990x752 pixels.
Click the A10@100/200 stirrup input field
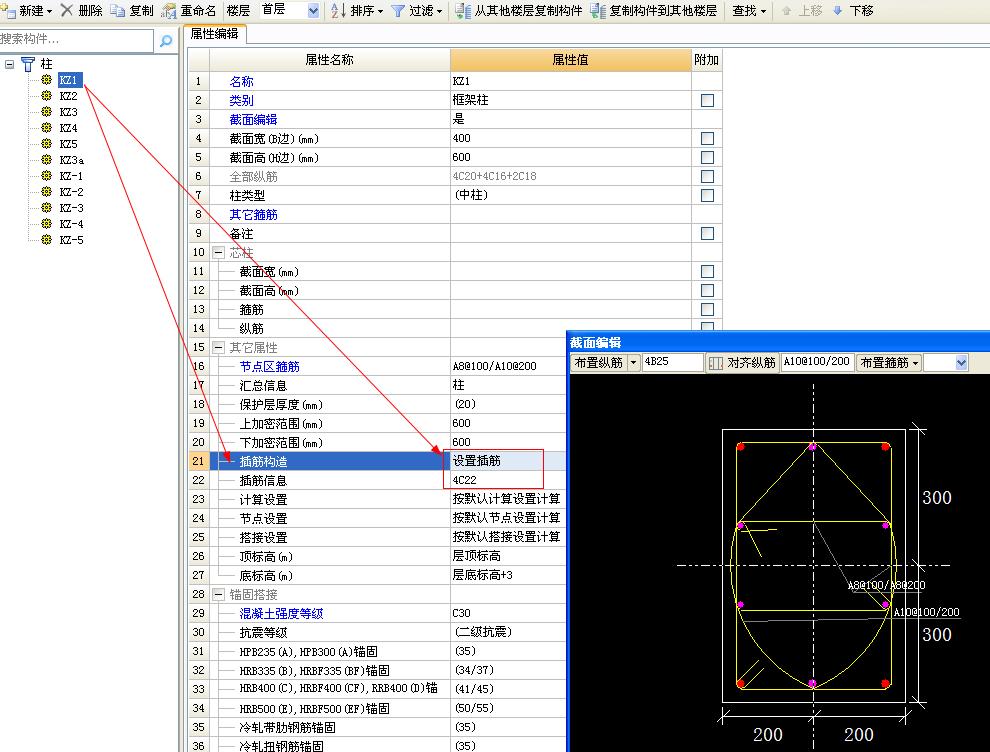[817, 362]
